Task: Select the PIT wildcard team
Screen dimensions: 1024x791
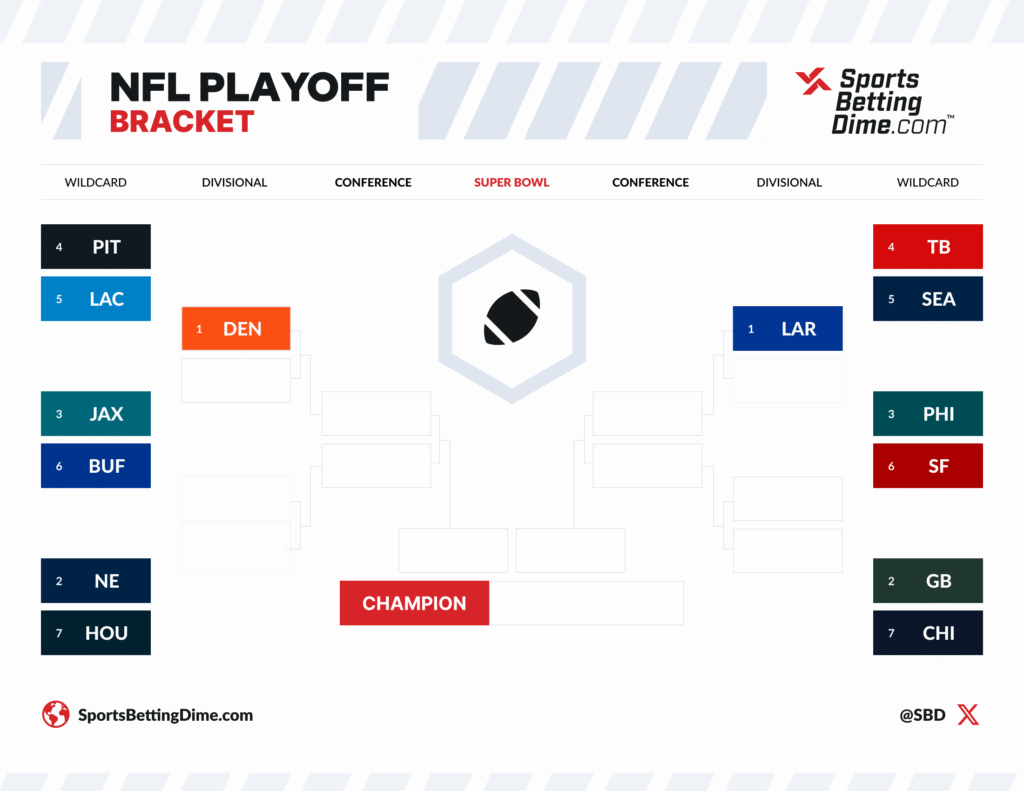Action: click(x=96, y=246)
